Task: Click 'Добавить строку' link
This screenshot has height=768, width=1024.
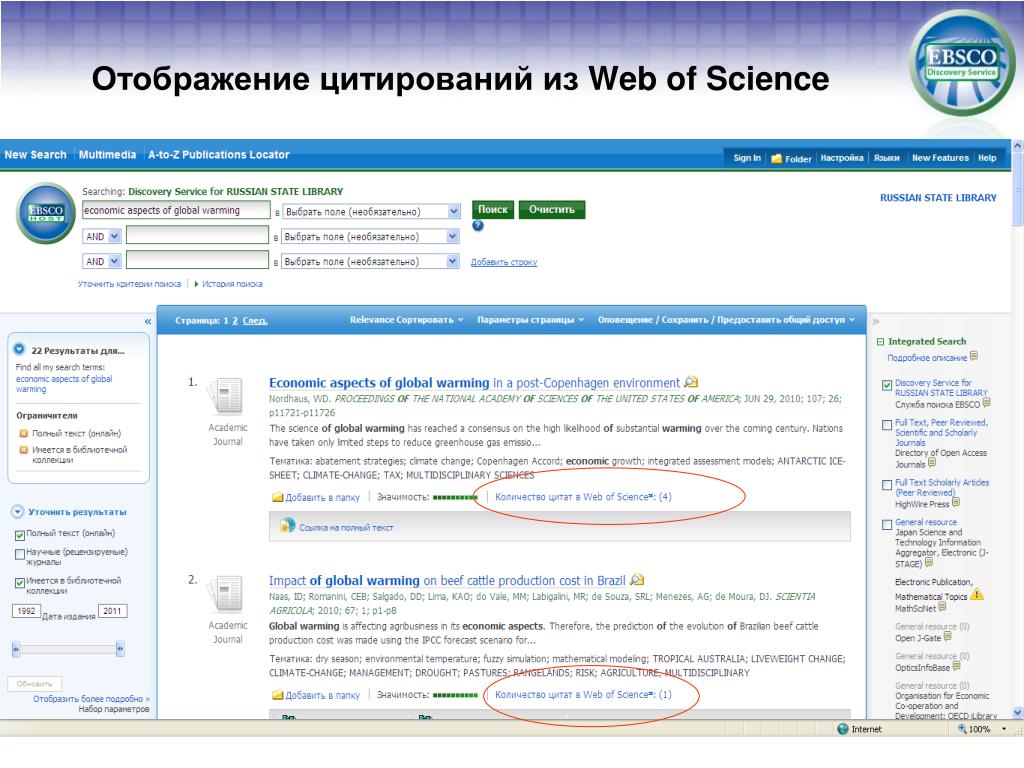Action: click(504, 262)
